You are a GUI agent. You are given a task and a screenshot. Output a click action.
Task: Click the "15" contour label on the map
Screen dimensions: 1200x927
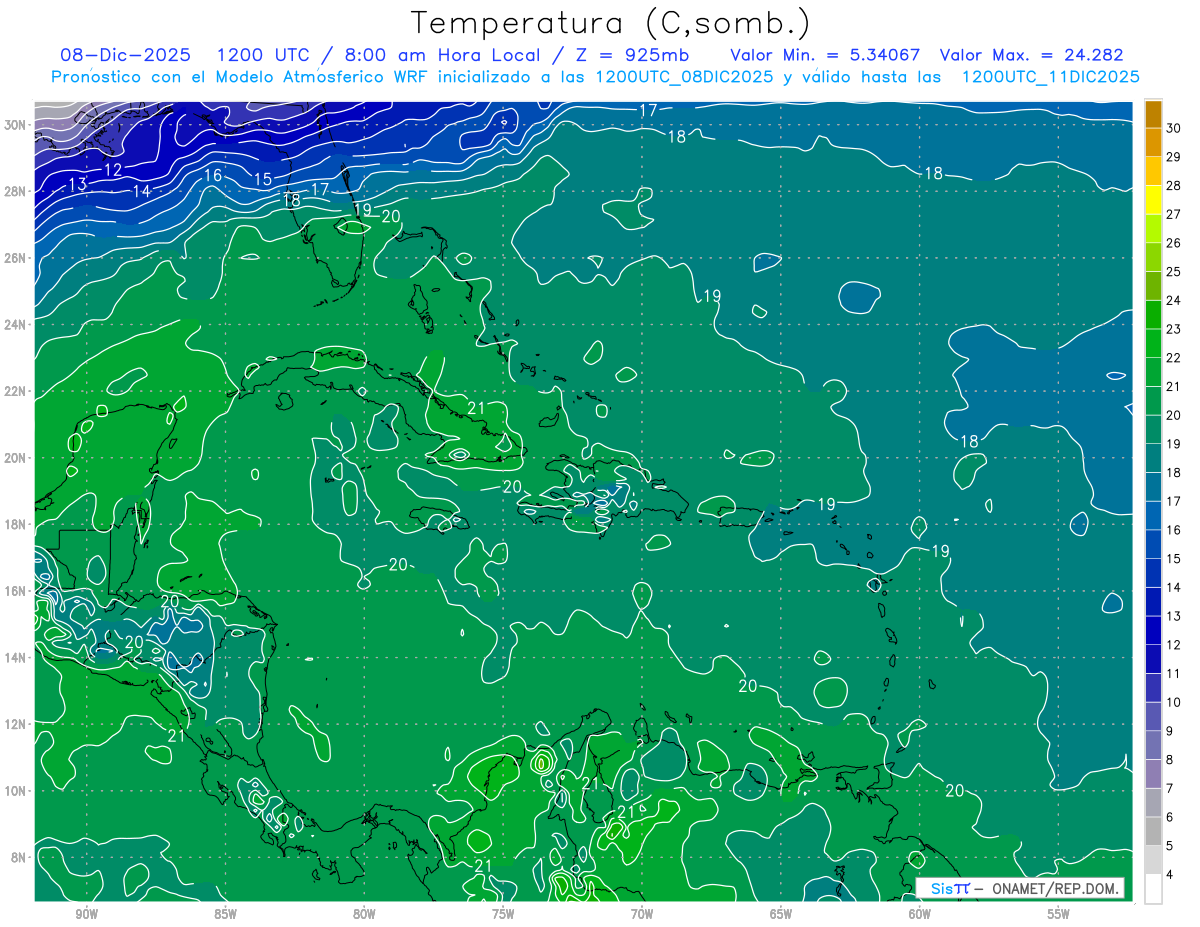click(263, 179)
